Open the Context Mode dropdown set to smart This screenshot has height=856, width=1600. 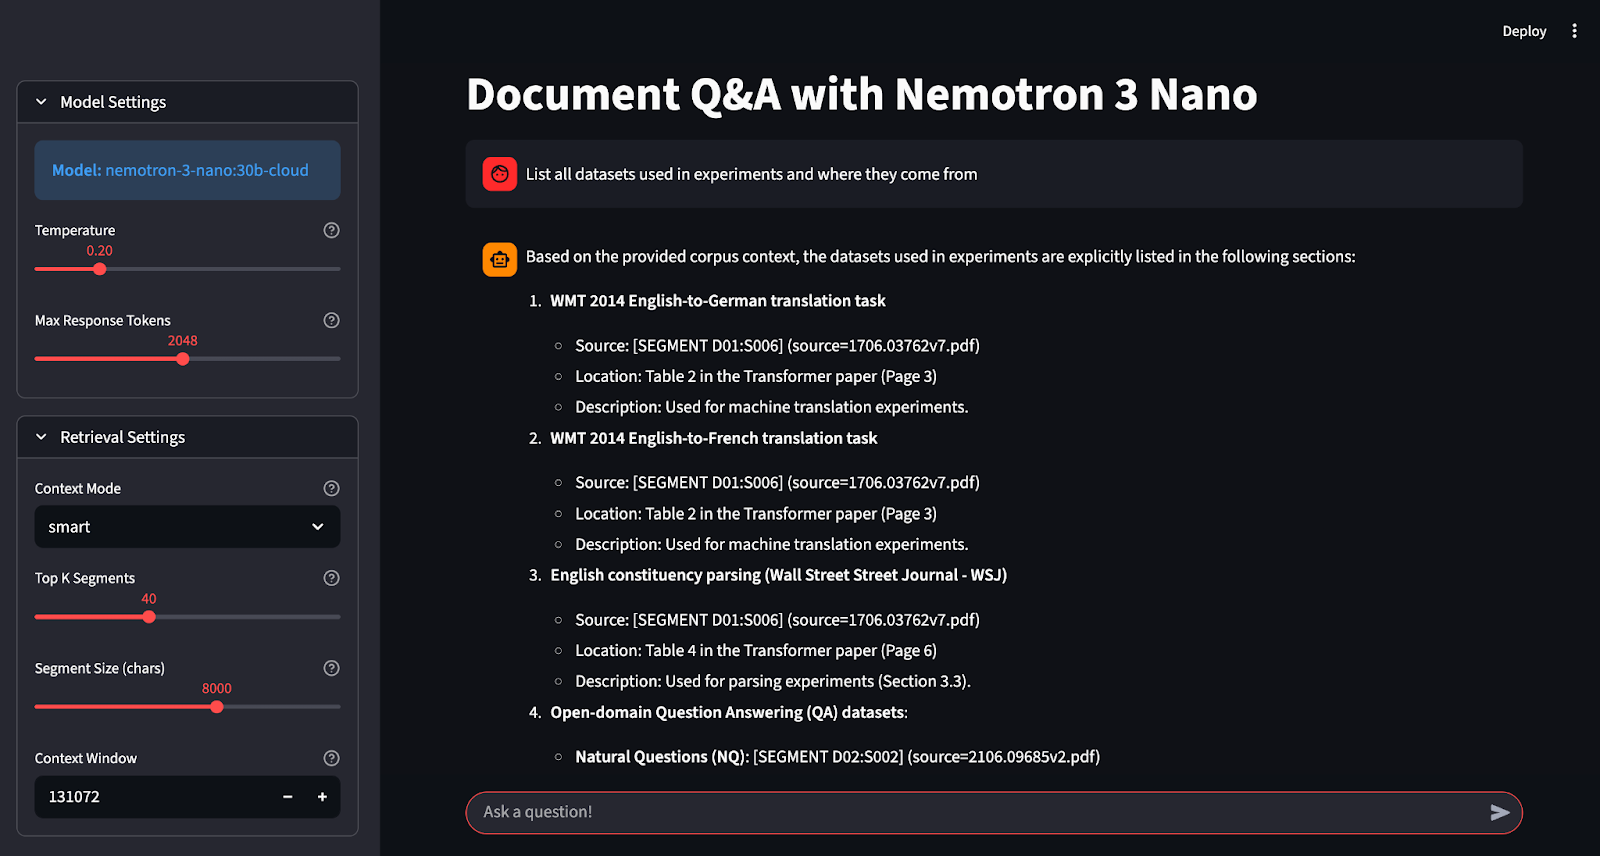click(187, 527)
